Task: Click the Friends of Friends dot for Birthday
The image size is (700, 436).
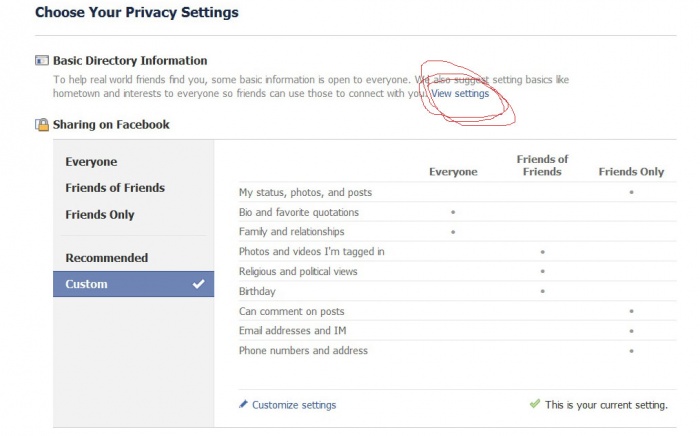Action: 542,291
